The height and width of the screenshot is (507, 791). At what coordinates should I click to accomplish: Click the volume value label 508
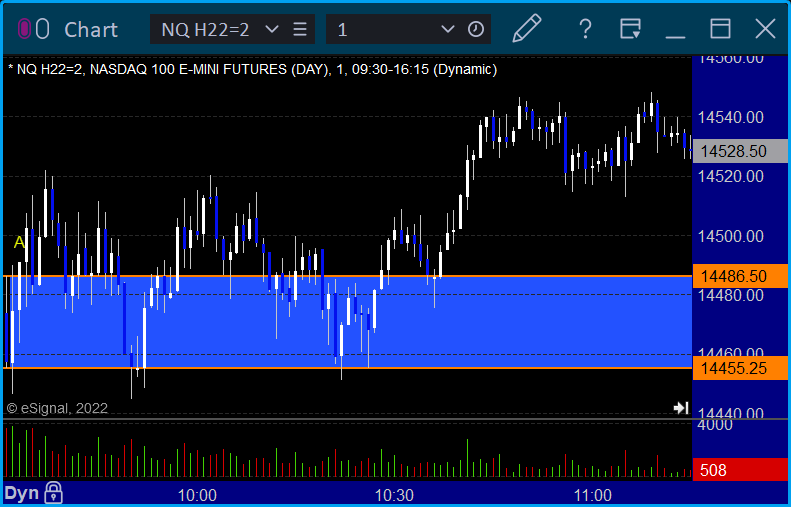[740, 470]
